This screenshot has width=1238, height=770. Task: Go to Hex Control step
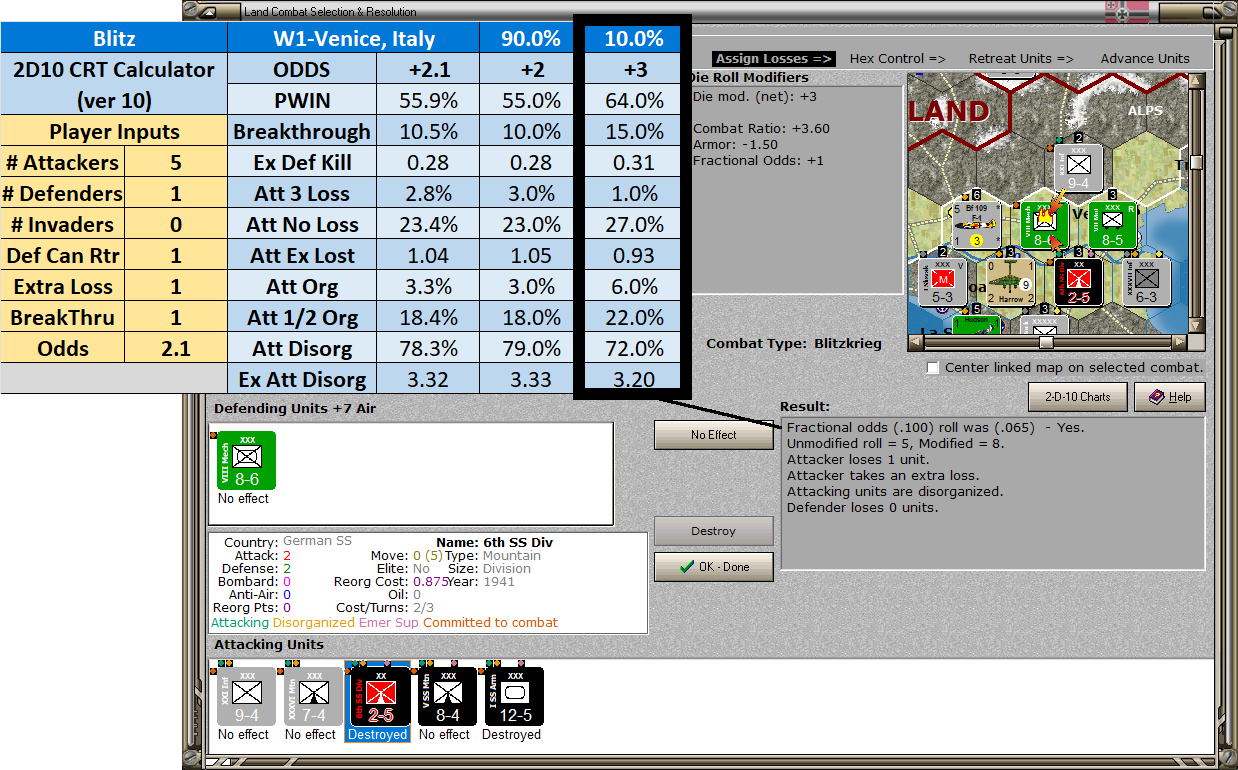897,58
